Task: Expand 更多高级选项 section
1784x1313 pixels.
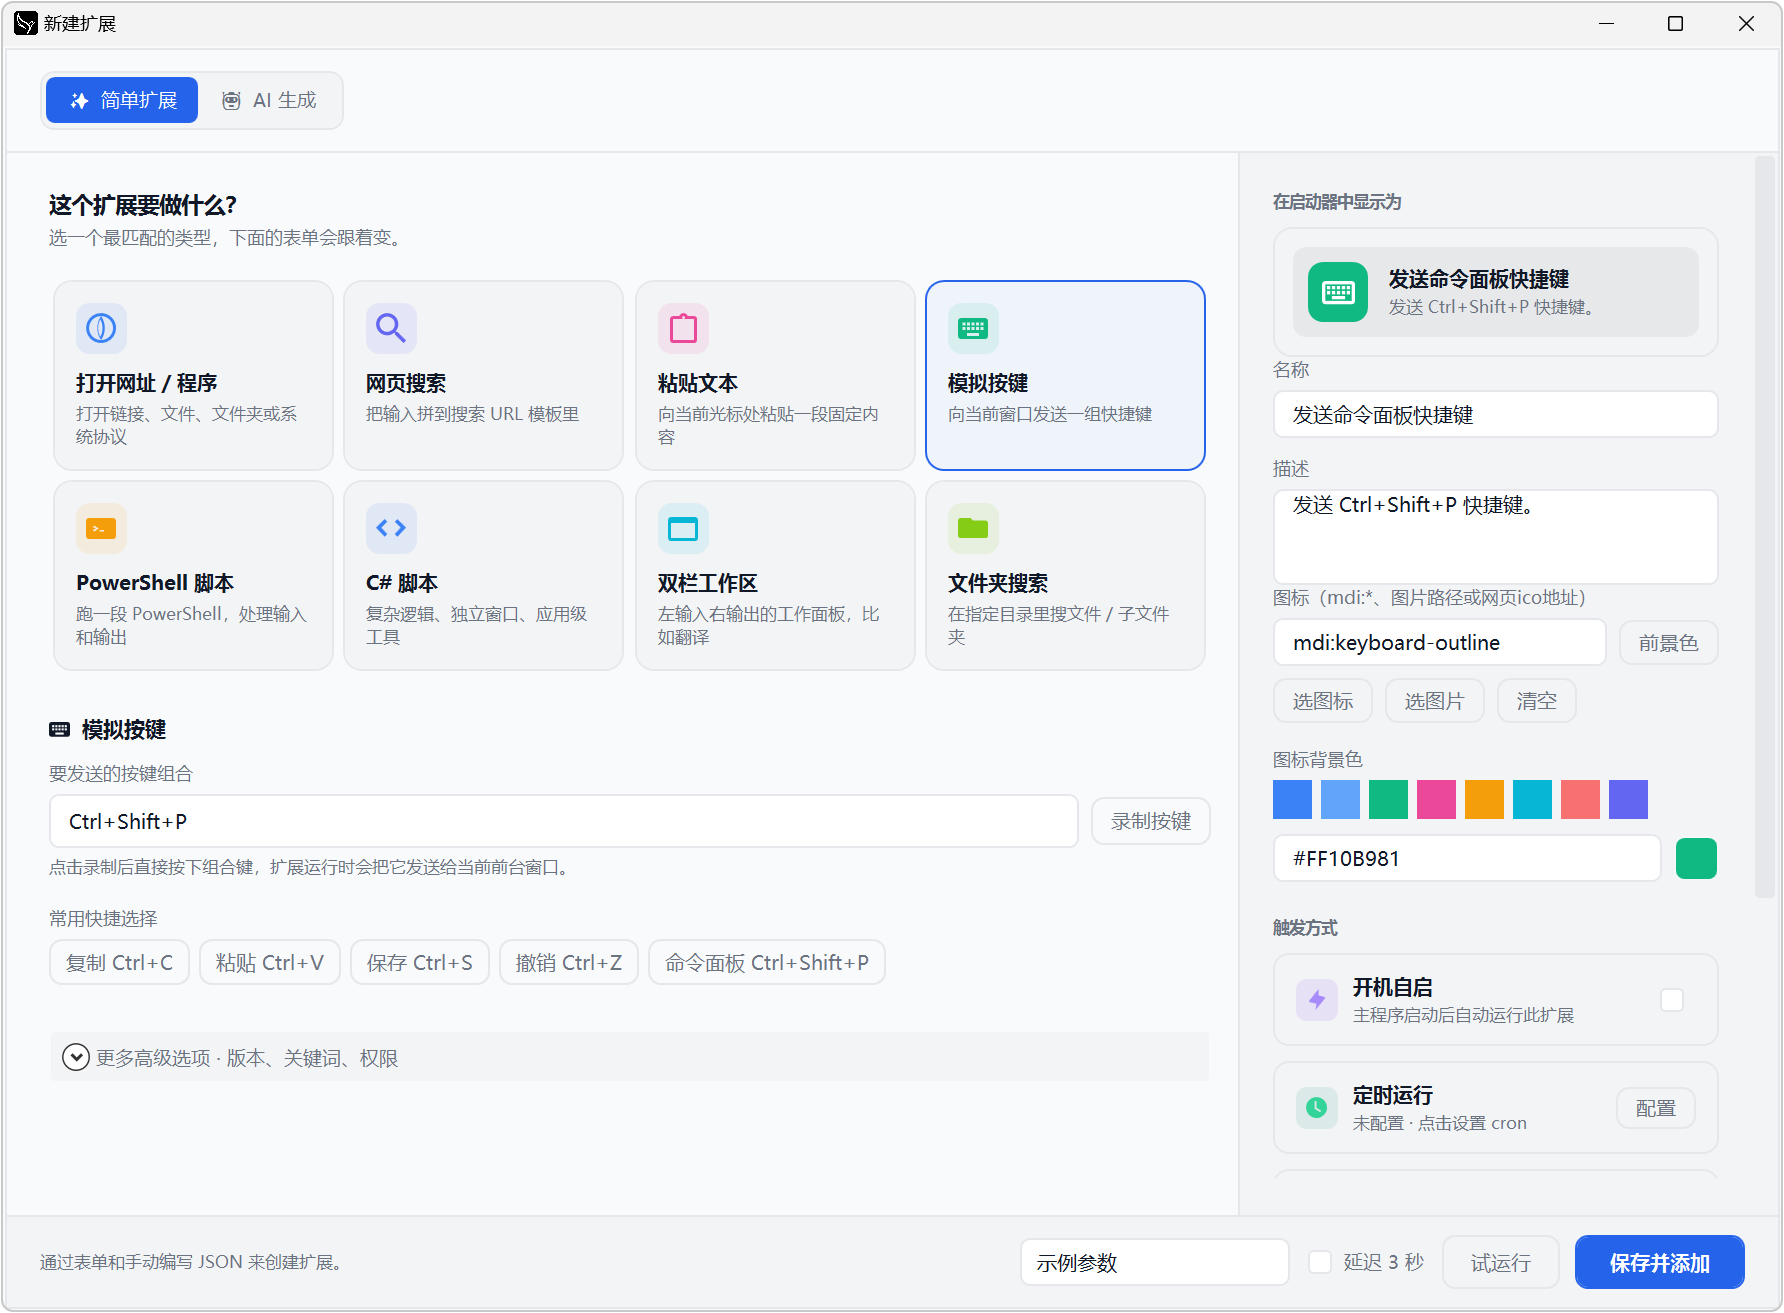Action: coord(630,1057)
